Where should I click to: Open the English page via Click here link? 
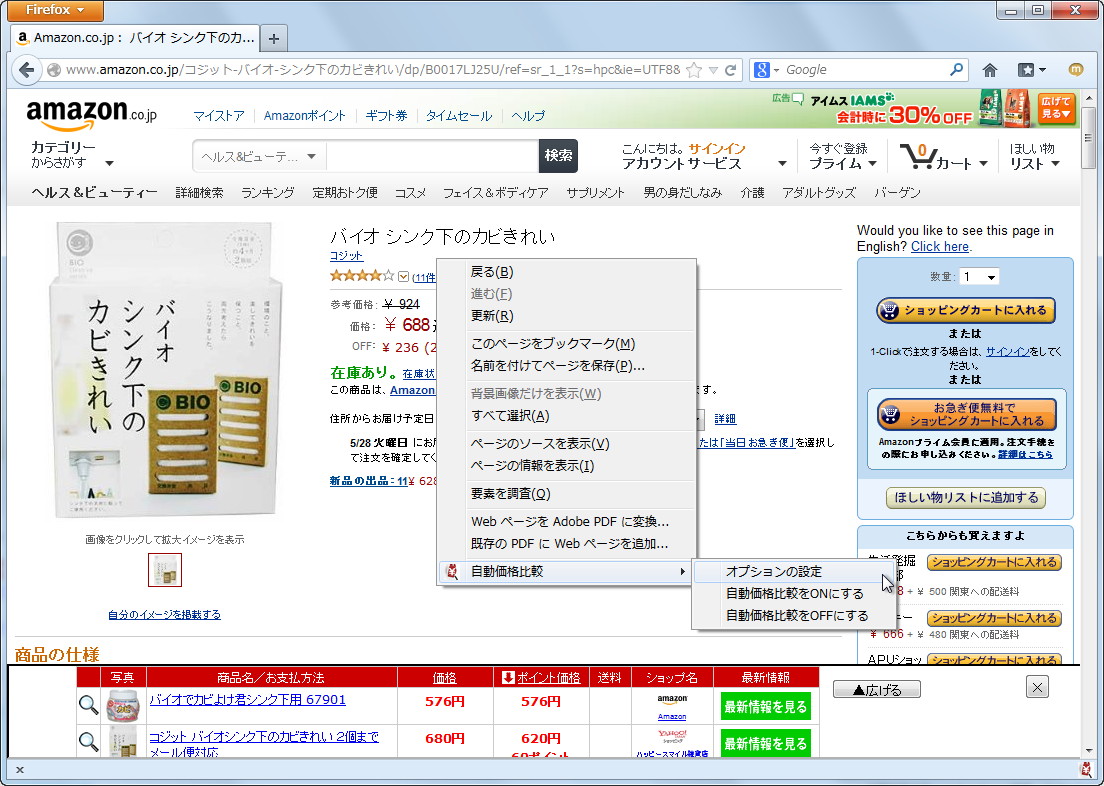click(x=939, y=246)
